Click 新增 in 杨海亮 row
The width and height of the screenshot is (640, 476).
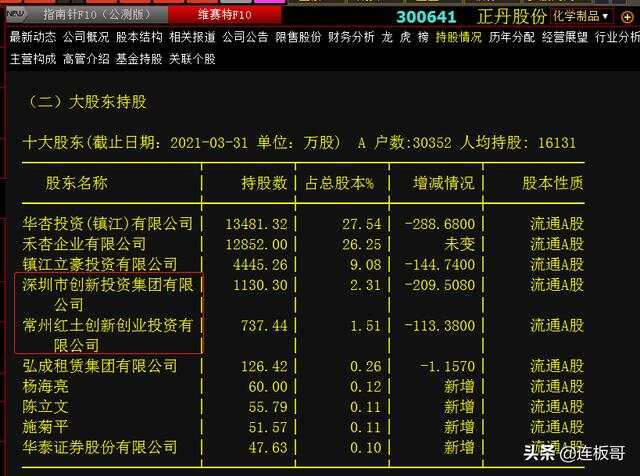pyautogui.click(x=460, y=387)
